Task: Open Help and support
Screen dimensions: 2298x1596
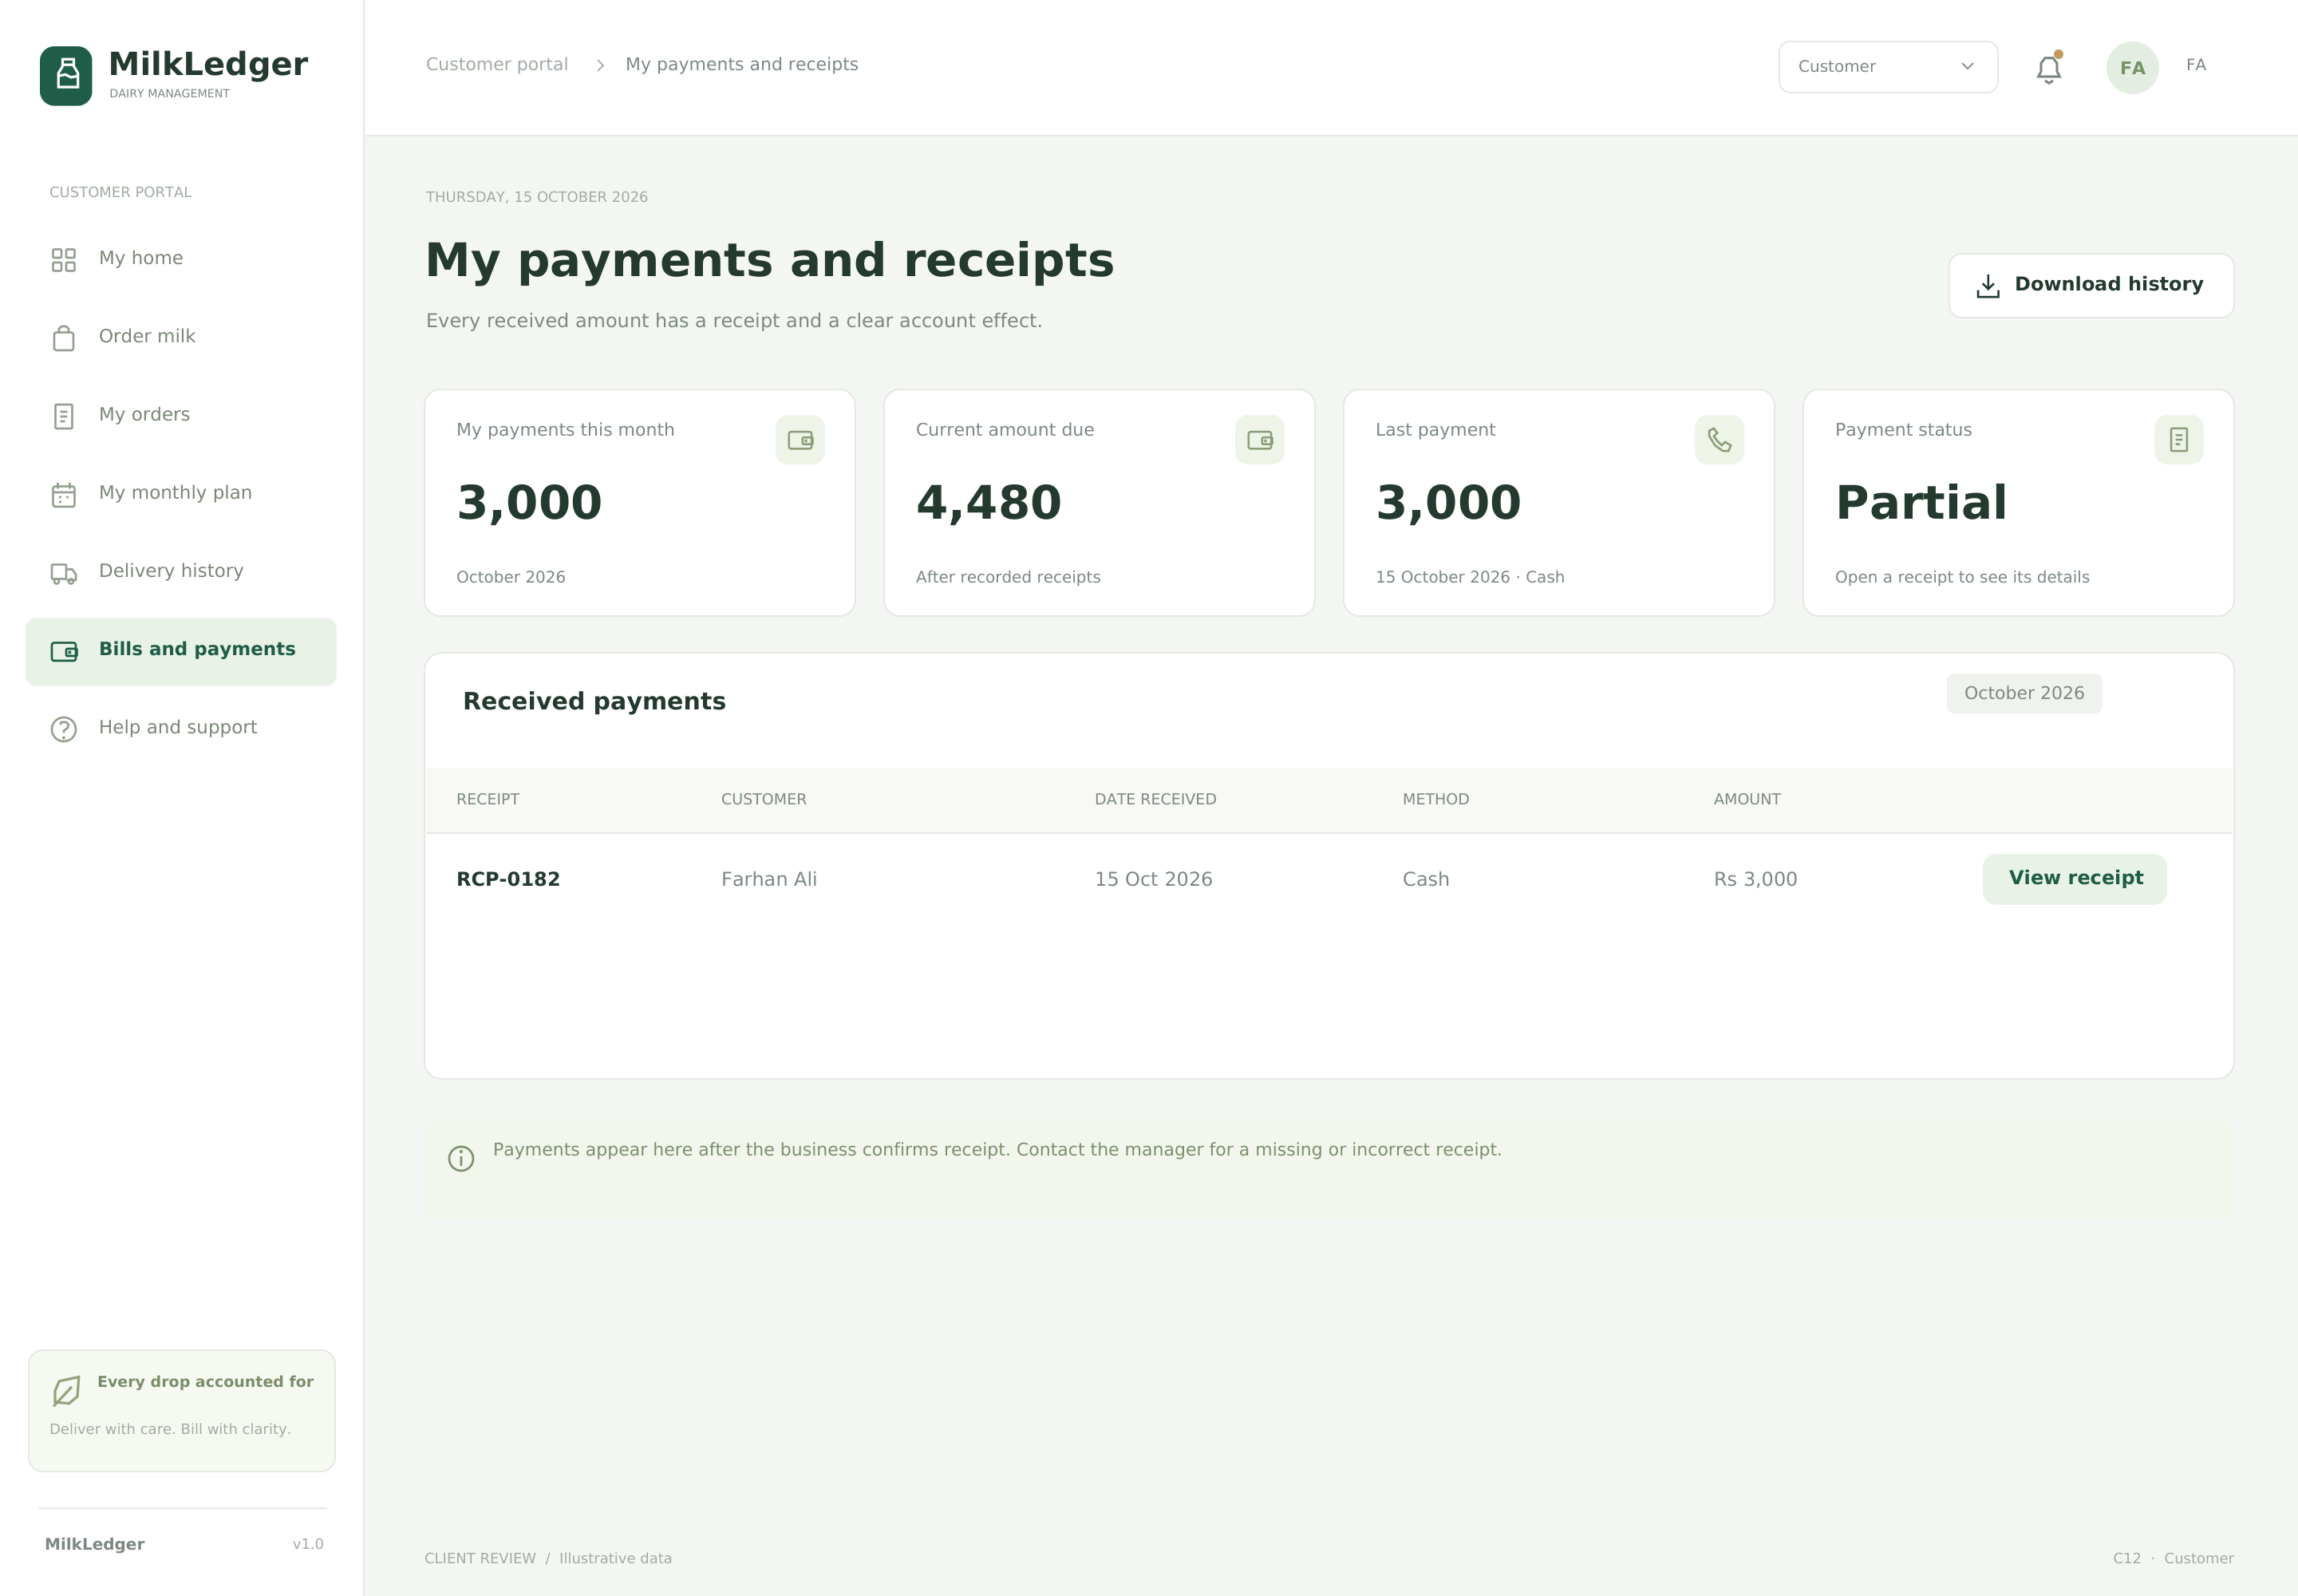Action: tap(181, 728)
